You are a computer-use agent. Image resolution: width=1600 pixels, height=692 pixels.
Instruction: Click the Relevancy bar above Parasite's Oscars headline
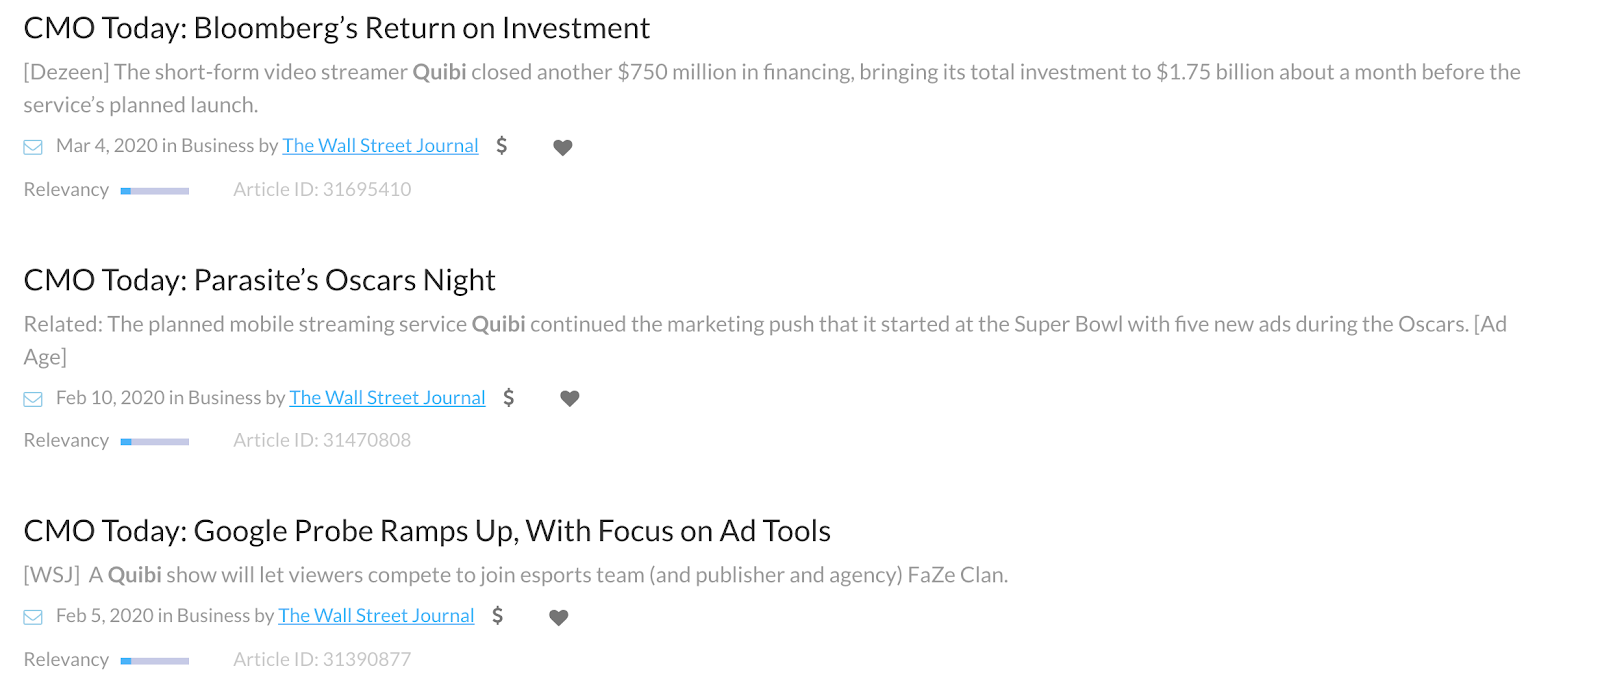[x=155, y=191]
